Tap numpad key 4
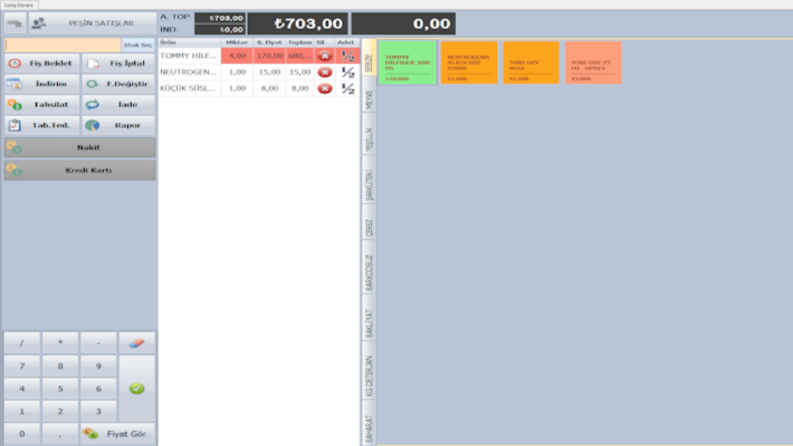Screen dimensions: 793x446 coord(22,388)
